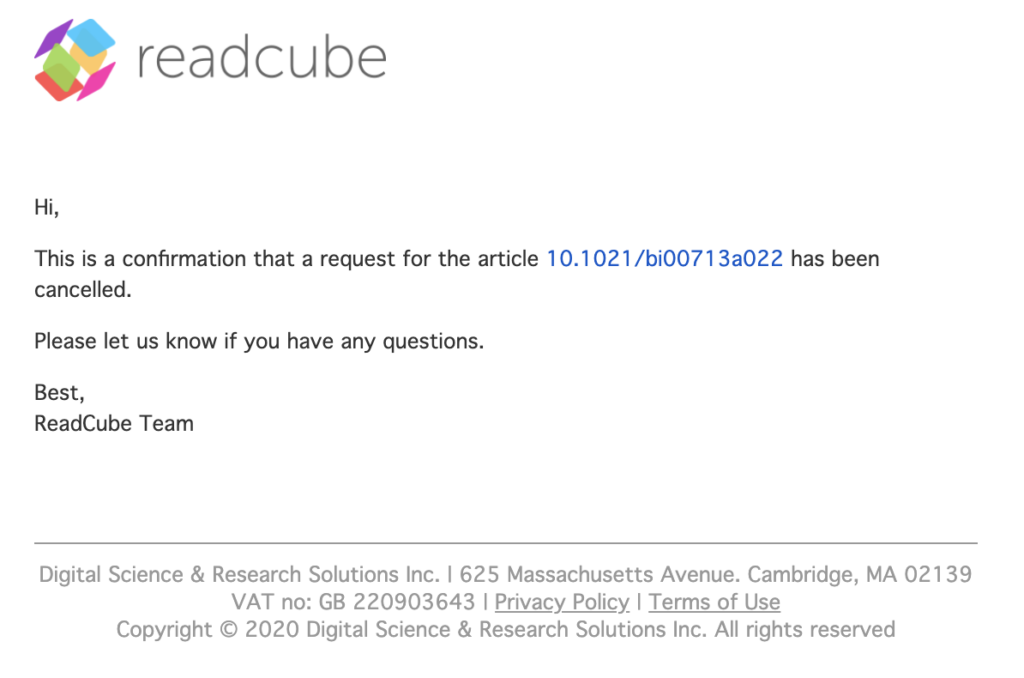Click the word "cancelled." in the message
The width and height of the screenshot is (1024, 678).
82,290
